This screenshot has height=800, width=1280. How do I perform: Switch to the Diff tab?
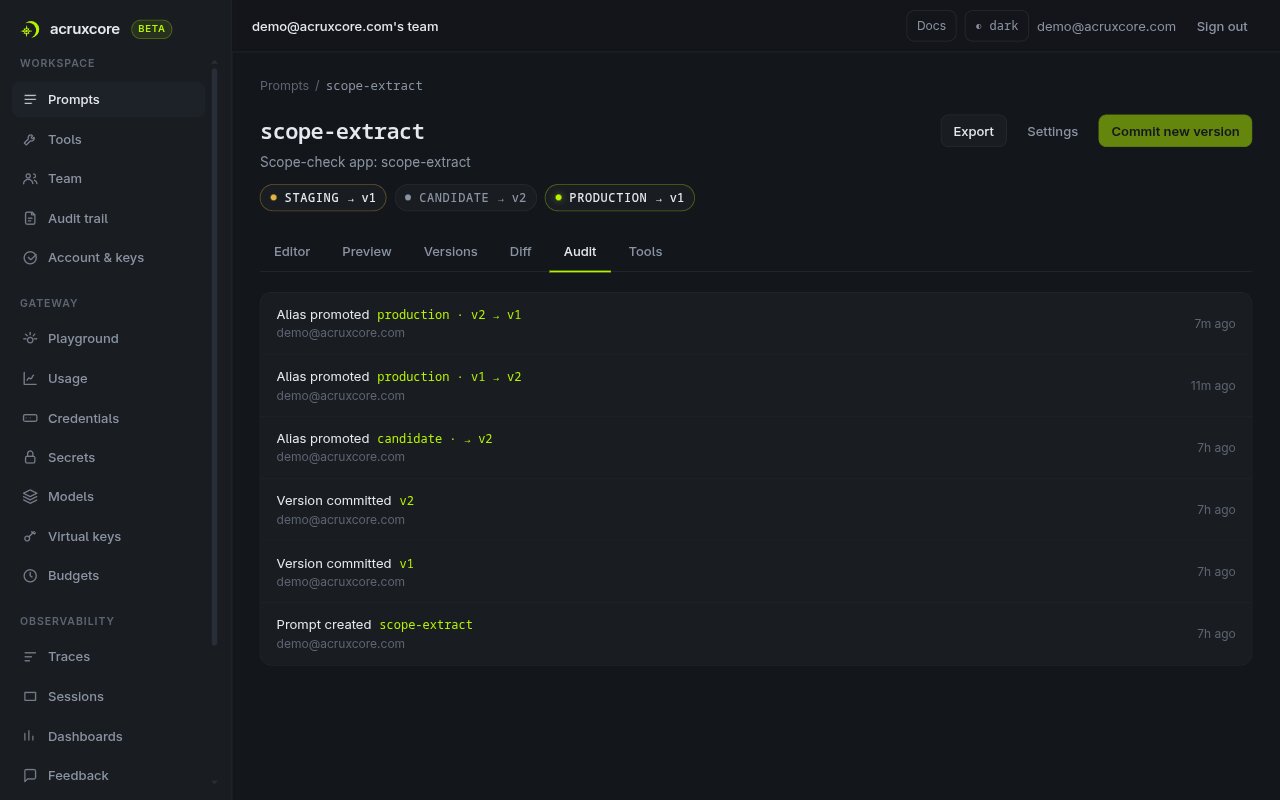pos(521,252)
